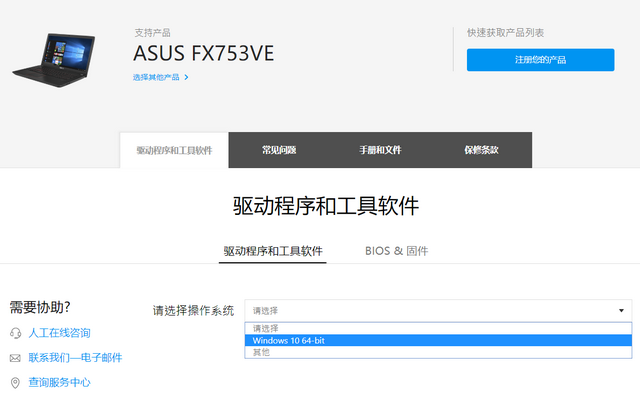Go to the 保修条款 tab

point(481,150)
